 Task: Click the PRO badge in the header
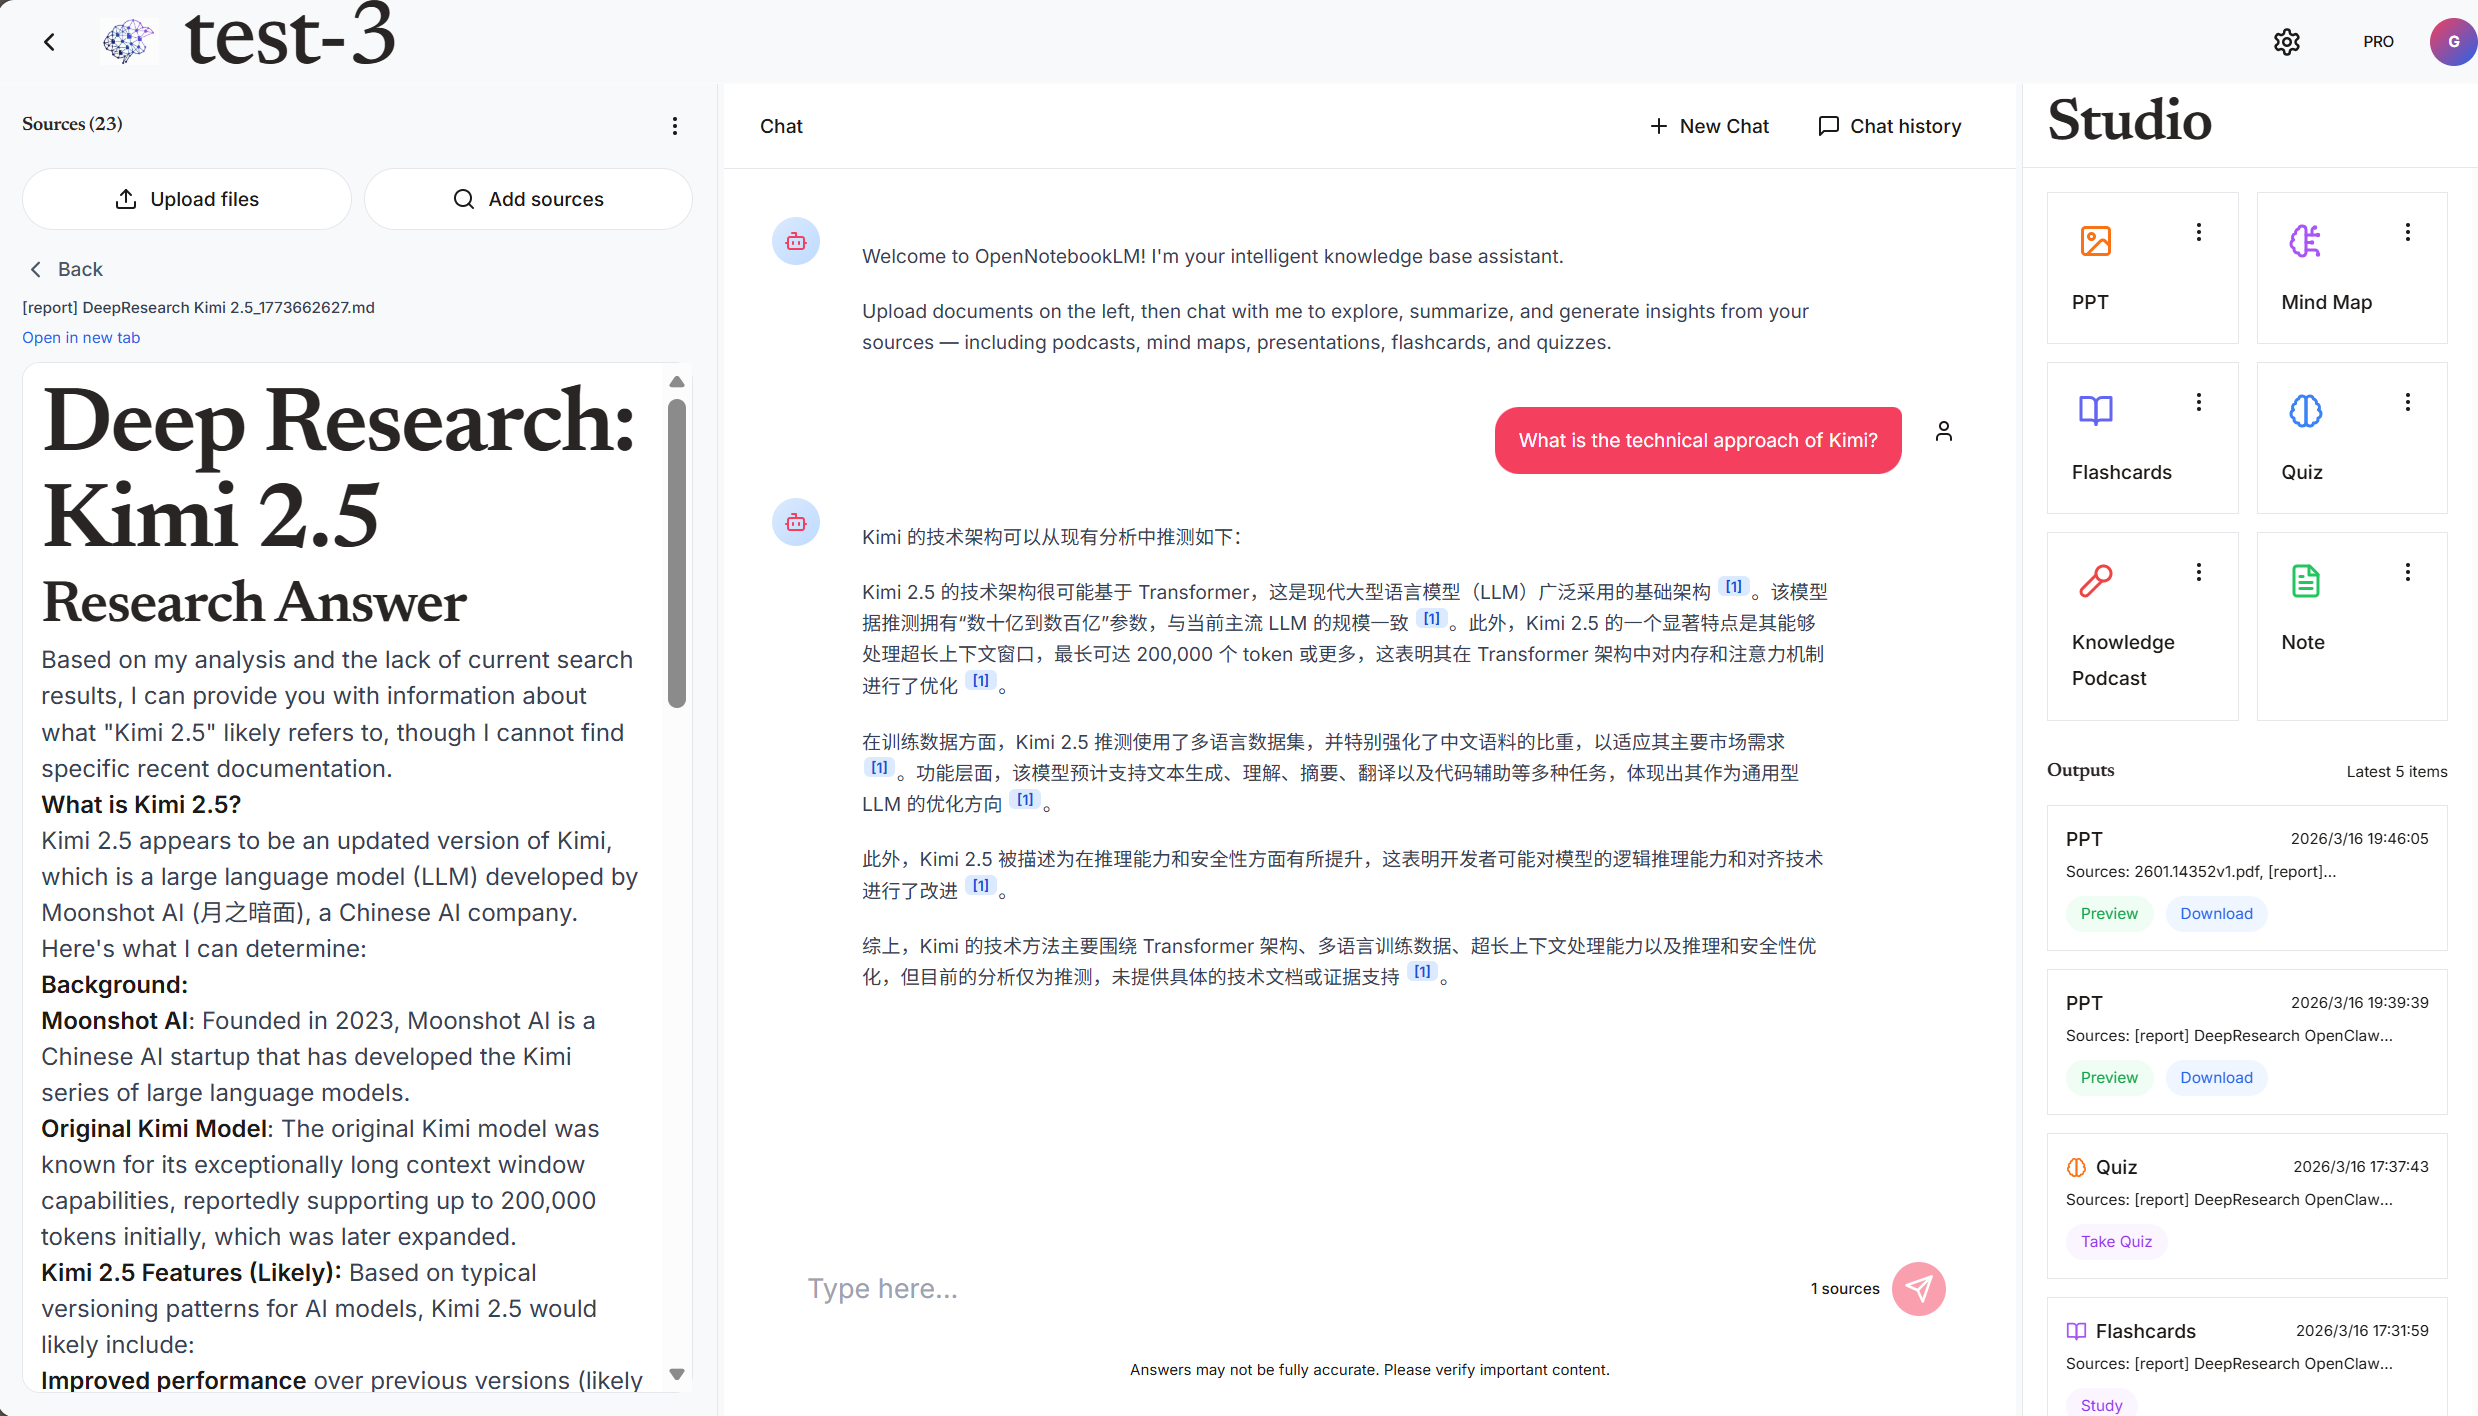tap(2378, 42)
